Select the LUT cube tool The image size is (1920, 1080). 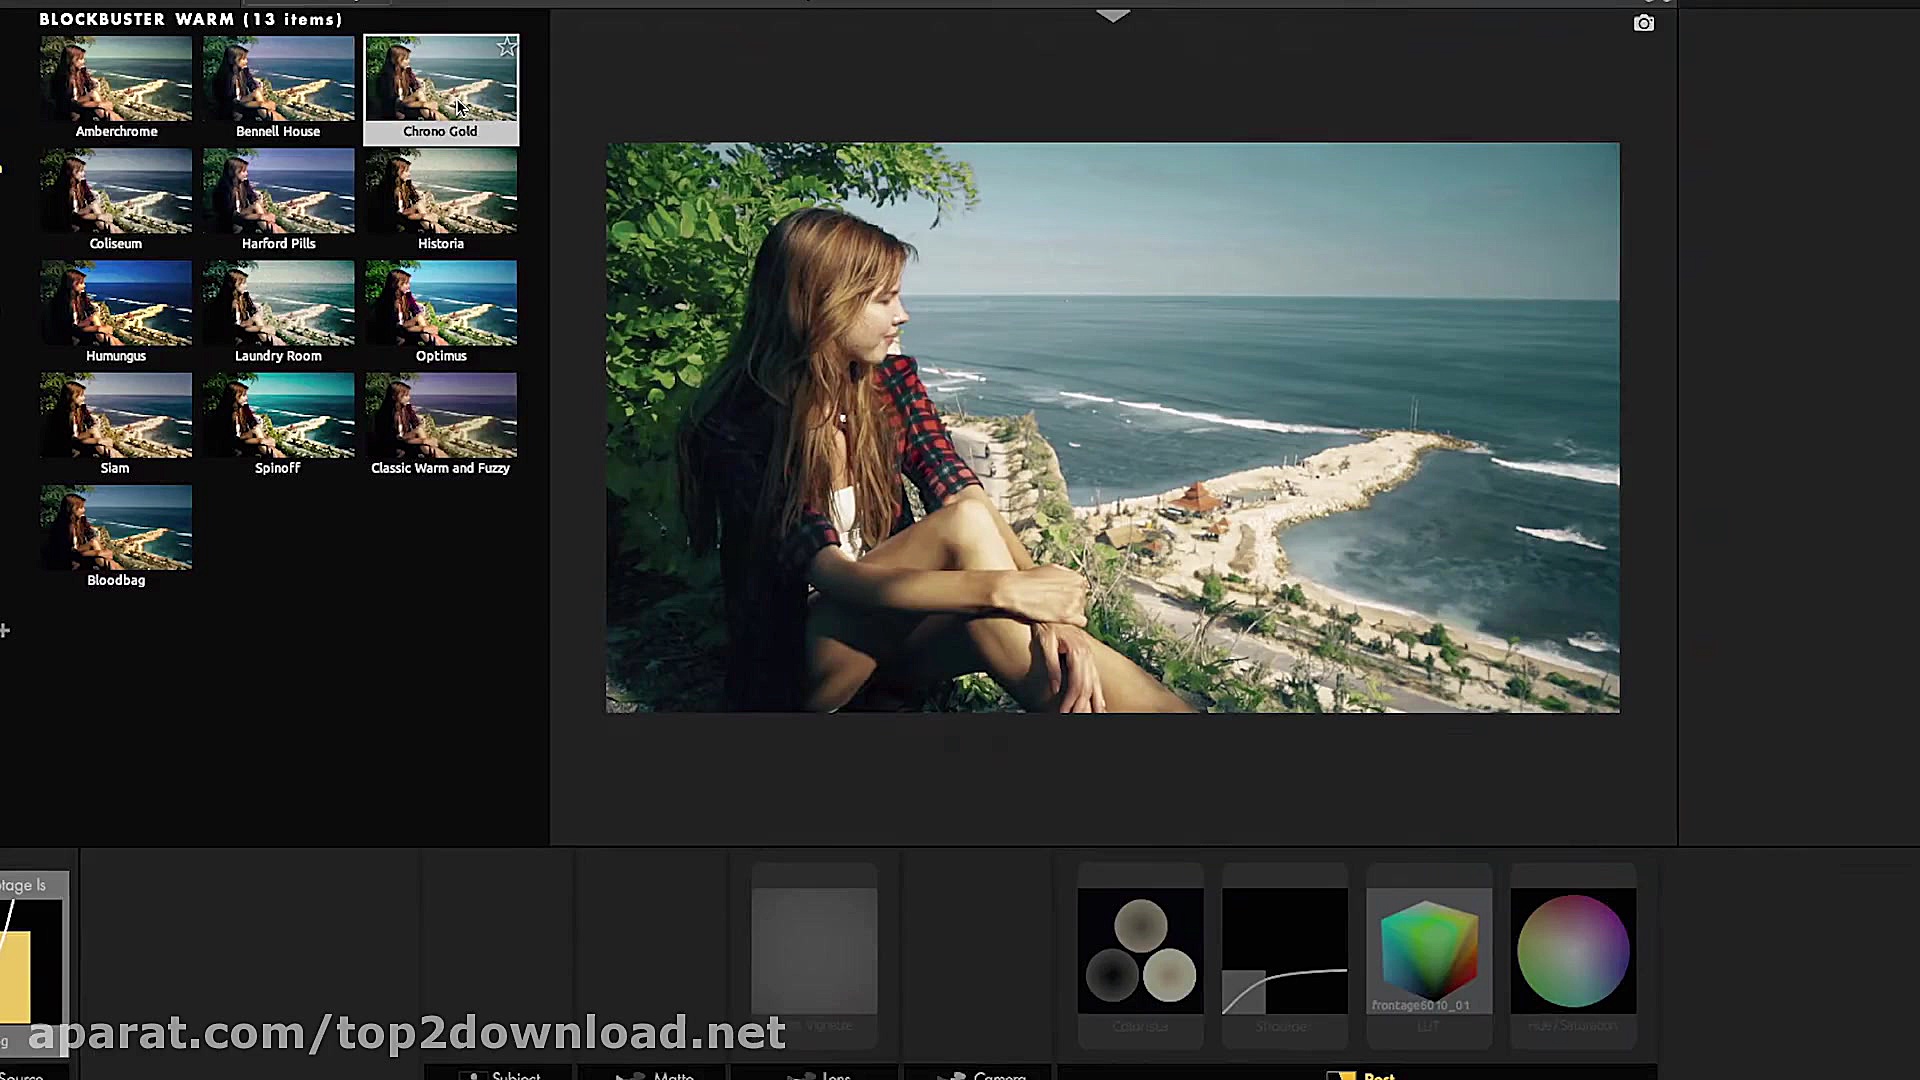(1428, 950)
